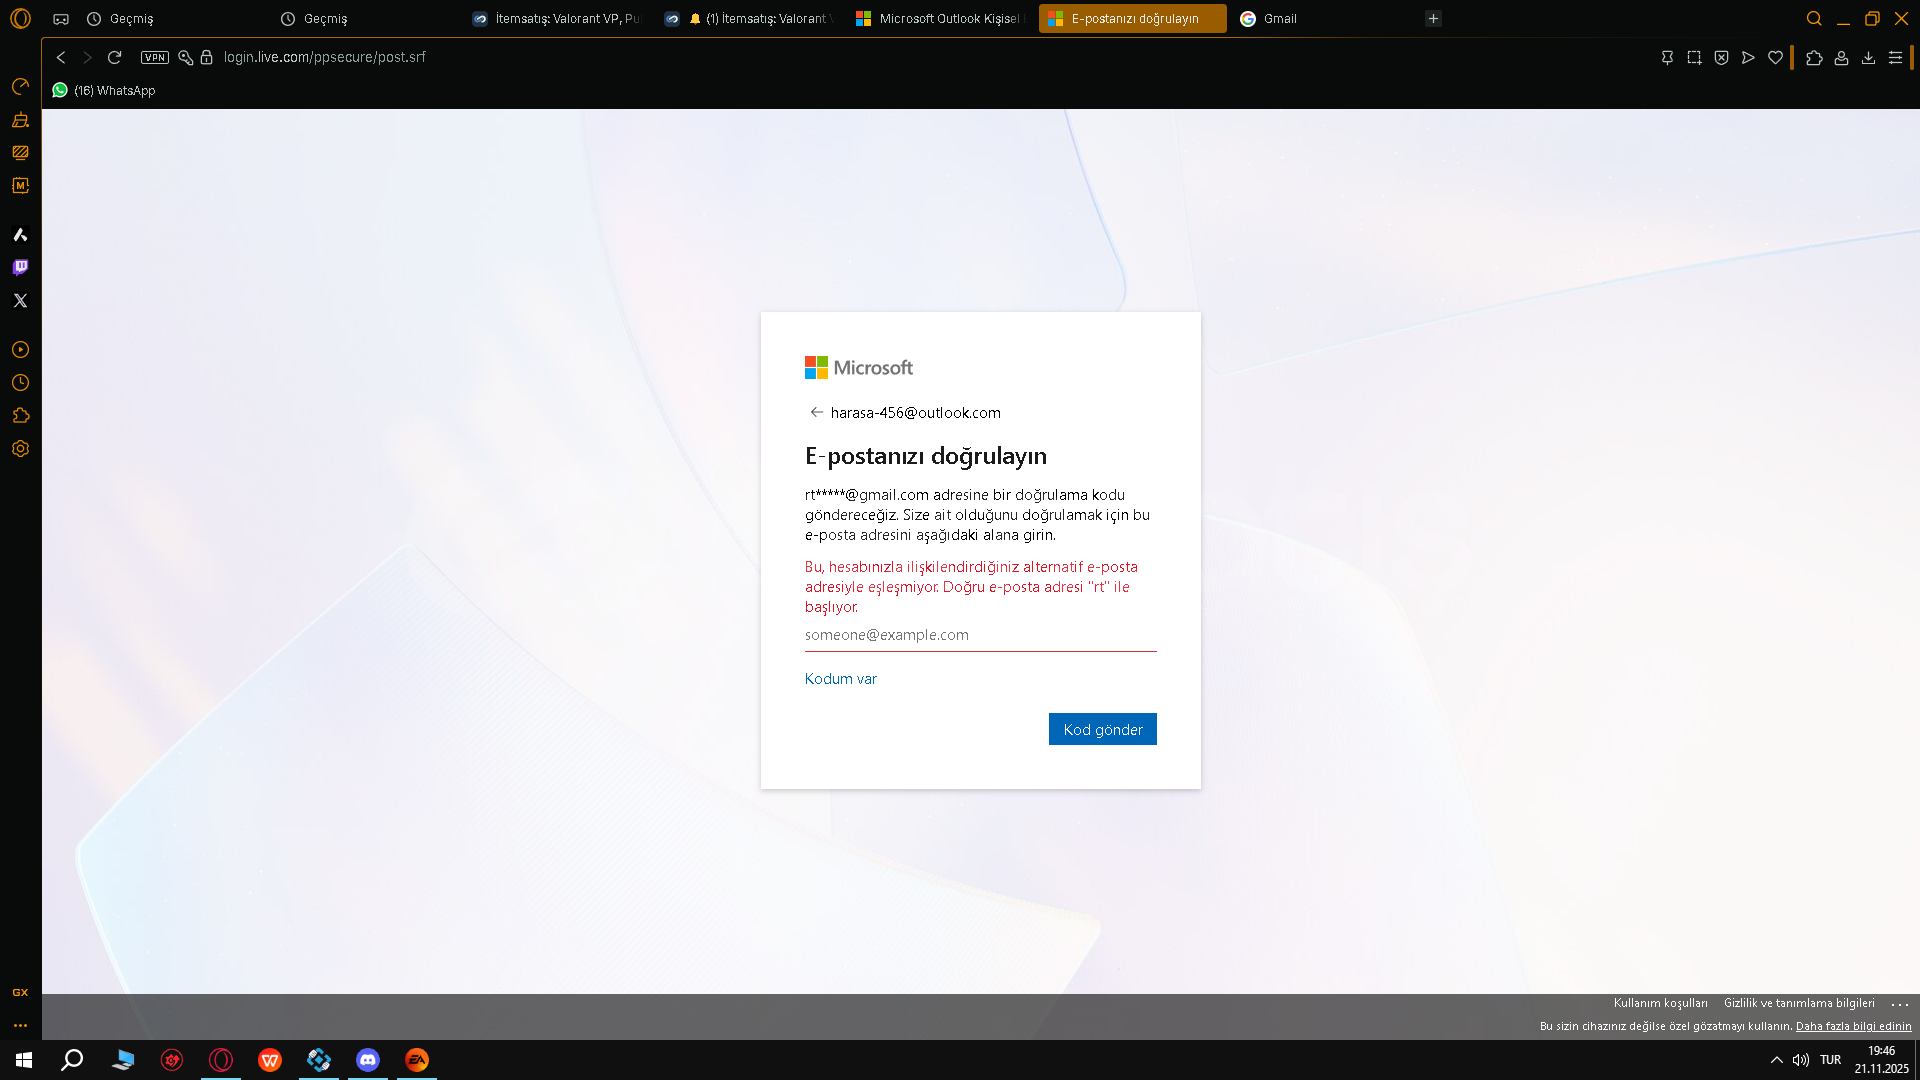1920x1080 pixels.
Task: Click the Kodum var link
Action: pyautogui.click(x=840, y=678)
